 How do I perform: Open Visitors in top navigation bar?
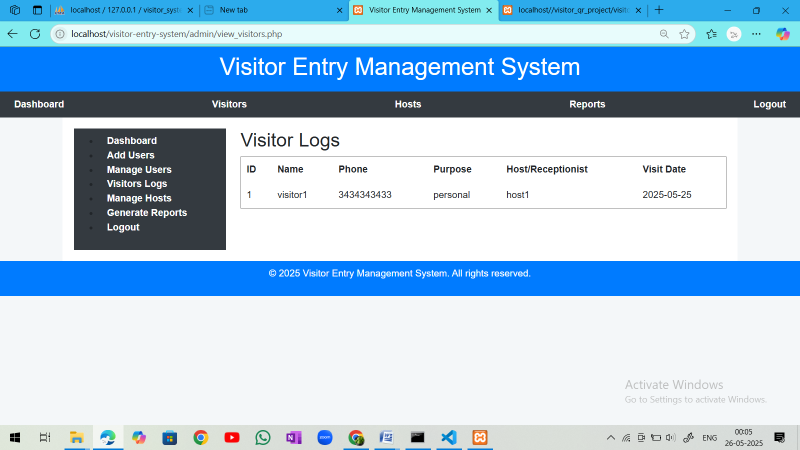pos(229,104)
